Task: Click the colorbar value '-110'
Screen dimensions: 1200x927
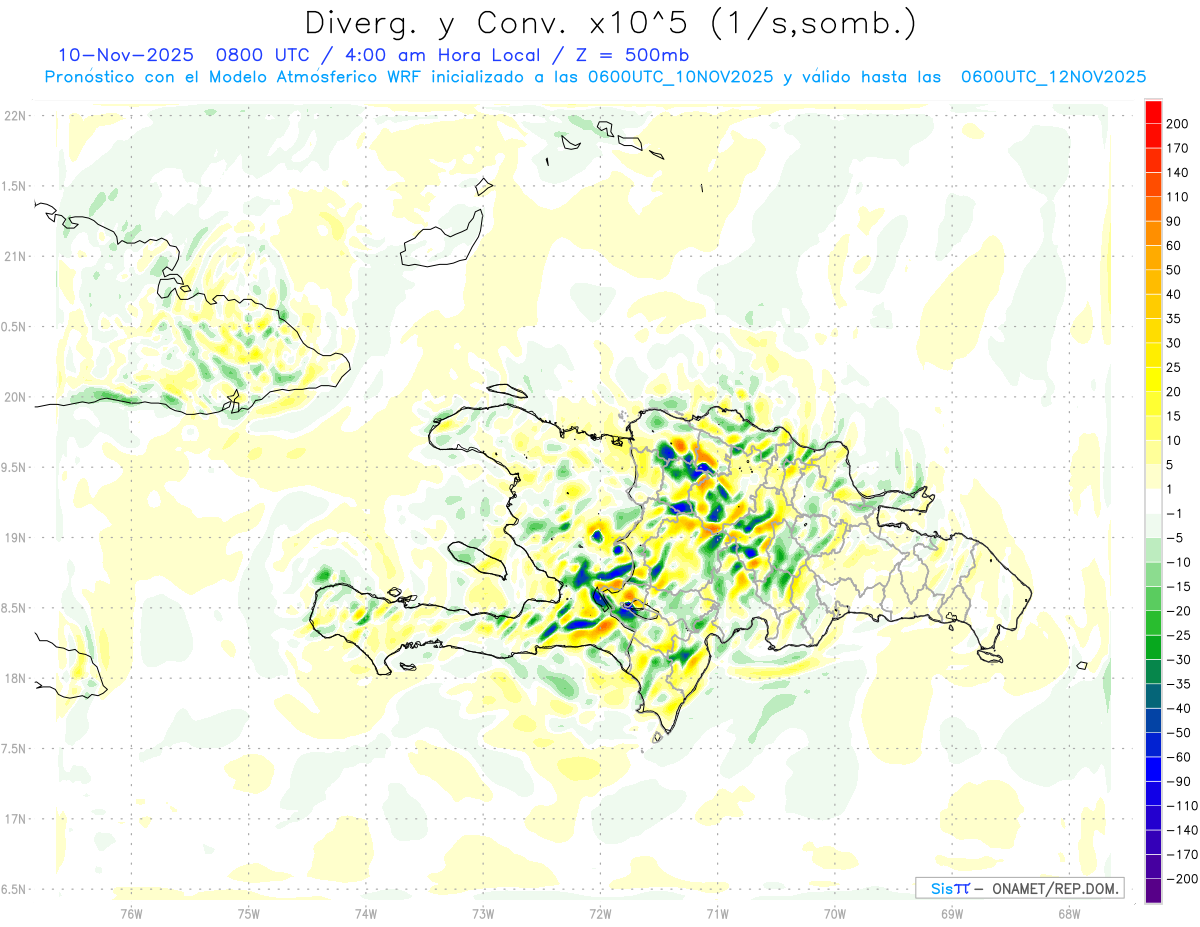Action: click(1180, 805)
